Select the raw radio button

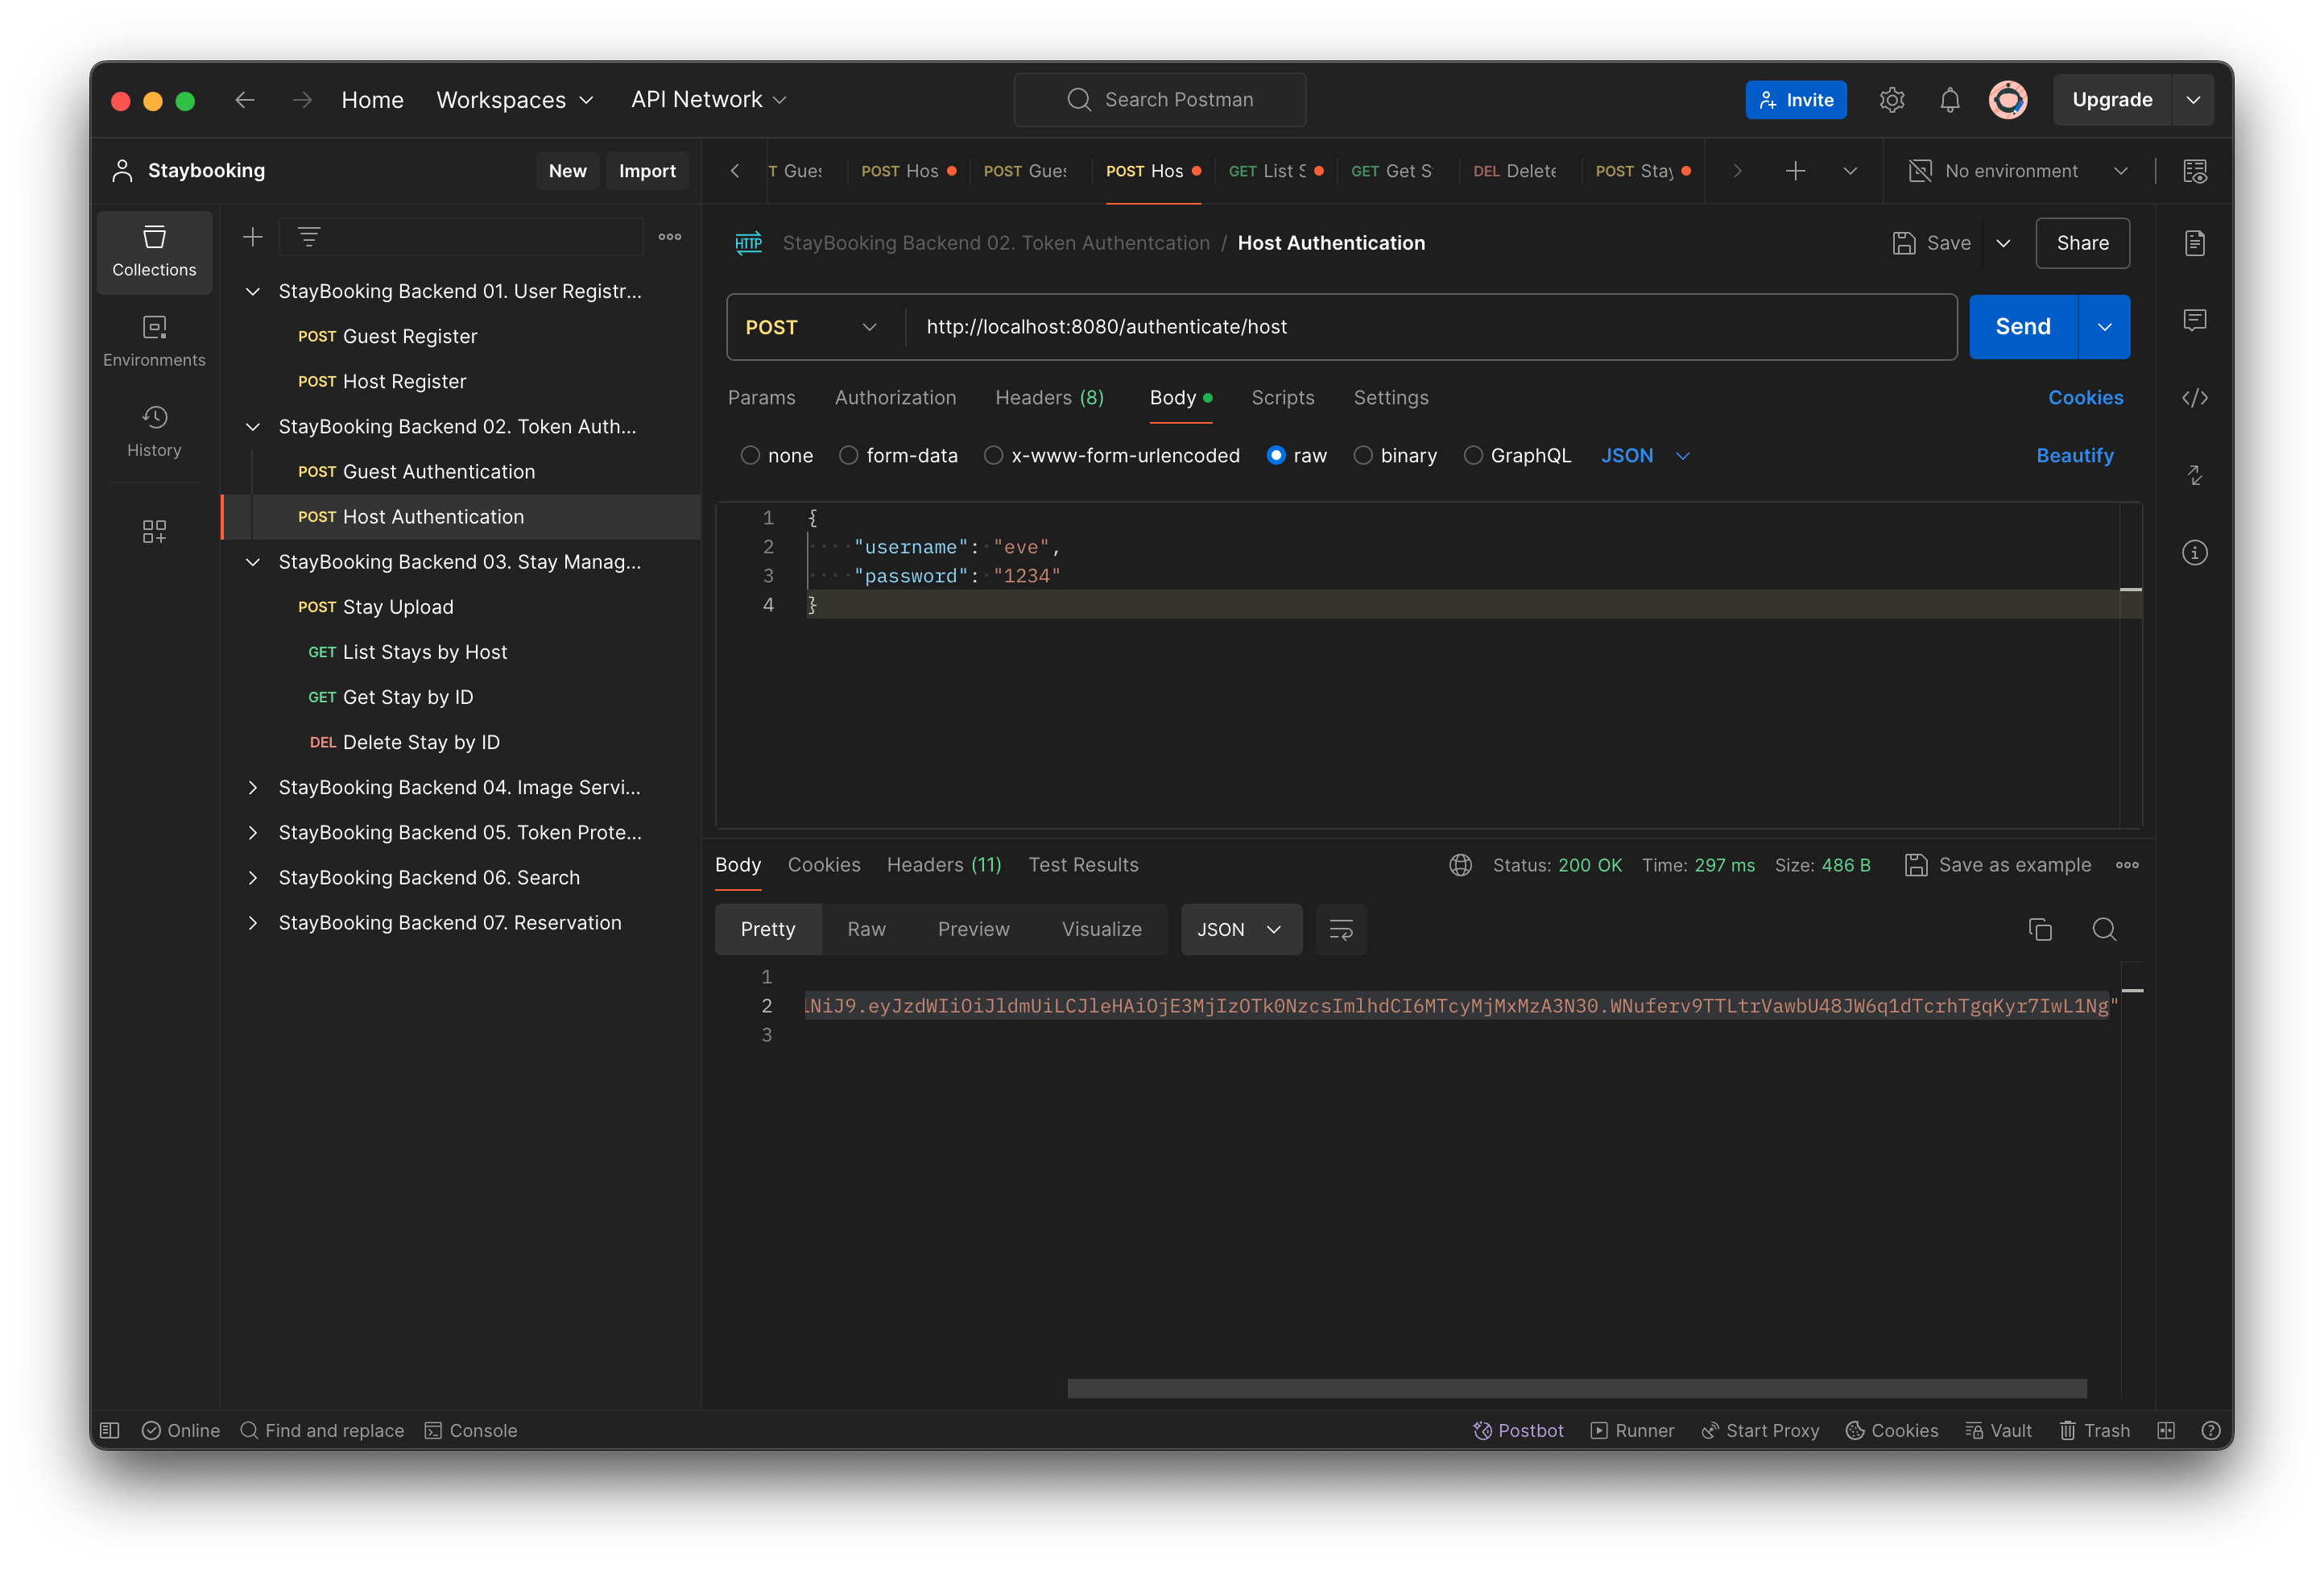(x=1276, y=455)
